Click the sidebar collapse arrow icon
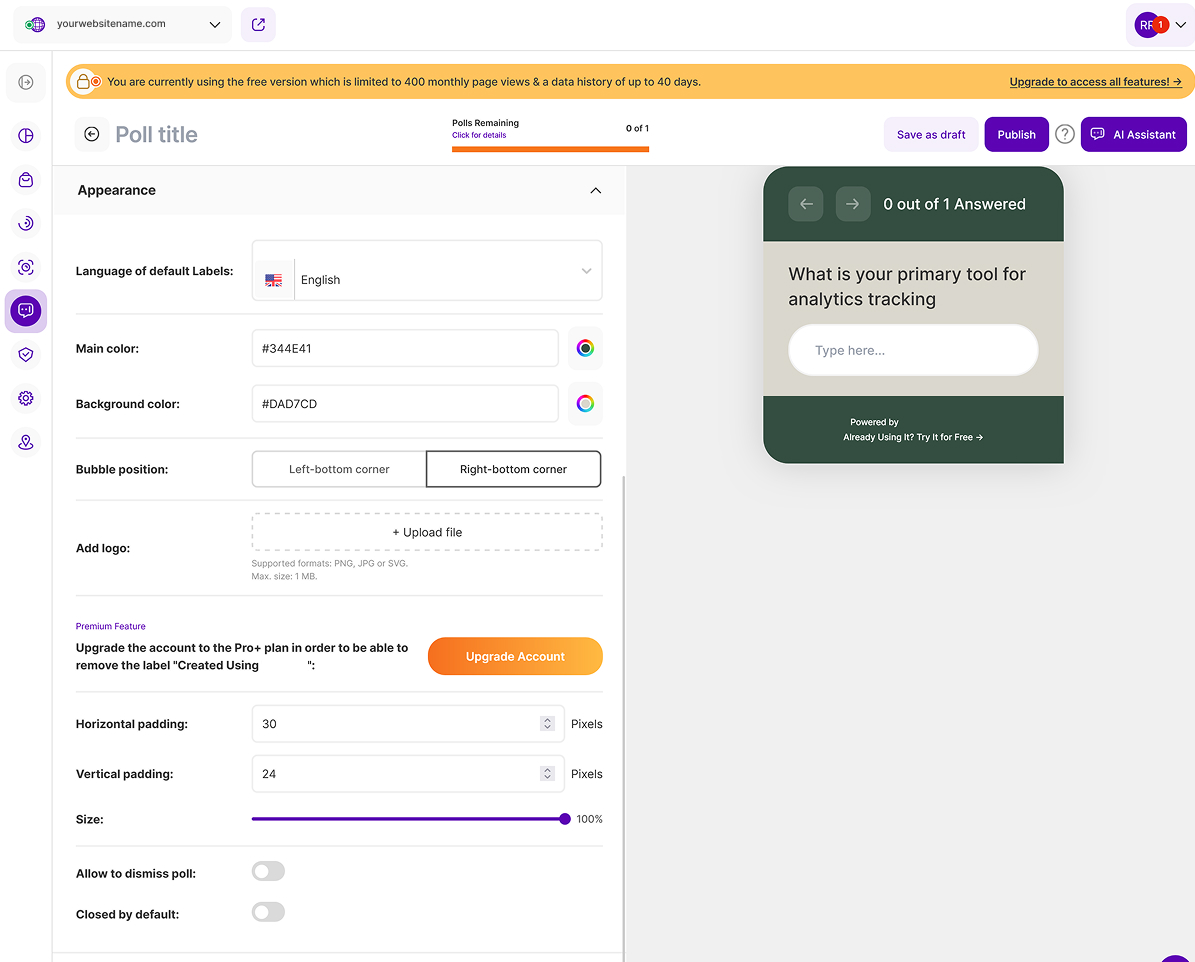The height and width of the screenshot is (962, 1195). tap(26, 82)
